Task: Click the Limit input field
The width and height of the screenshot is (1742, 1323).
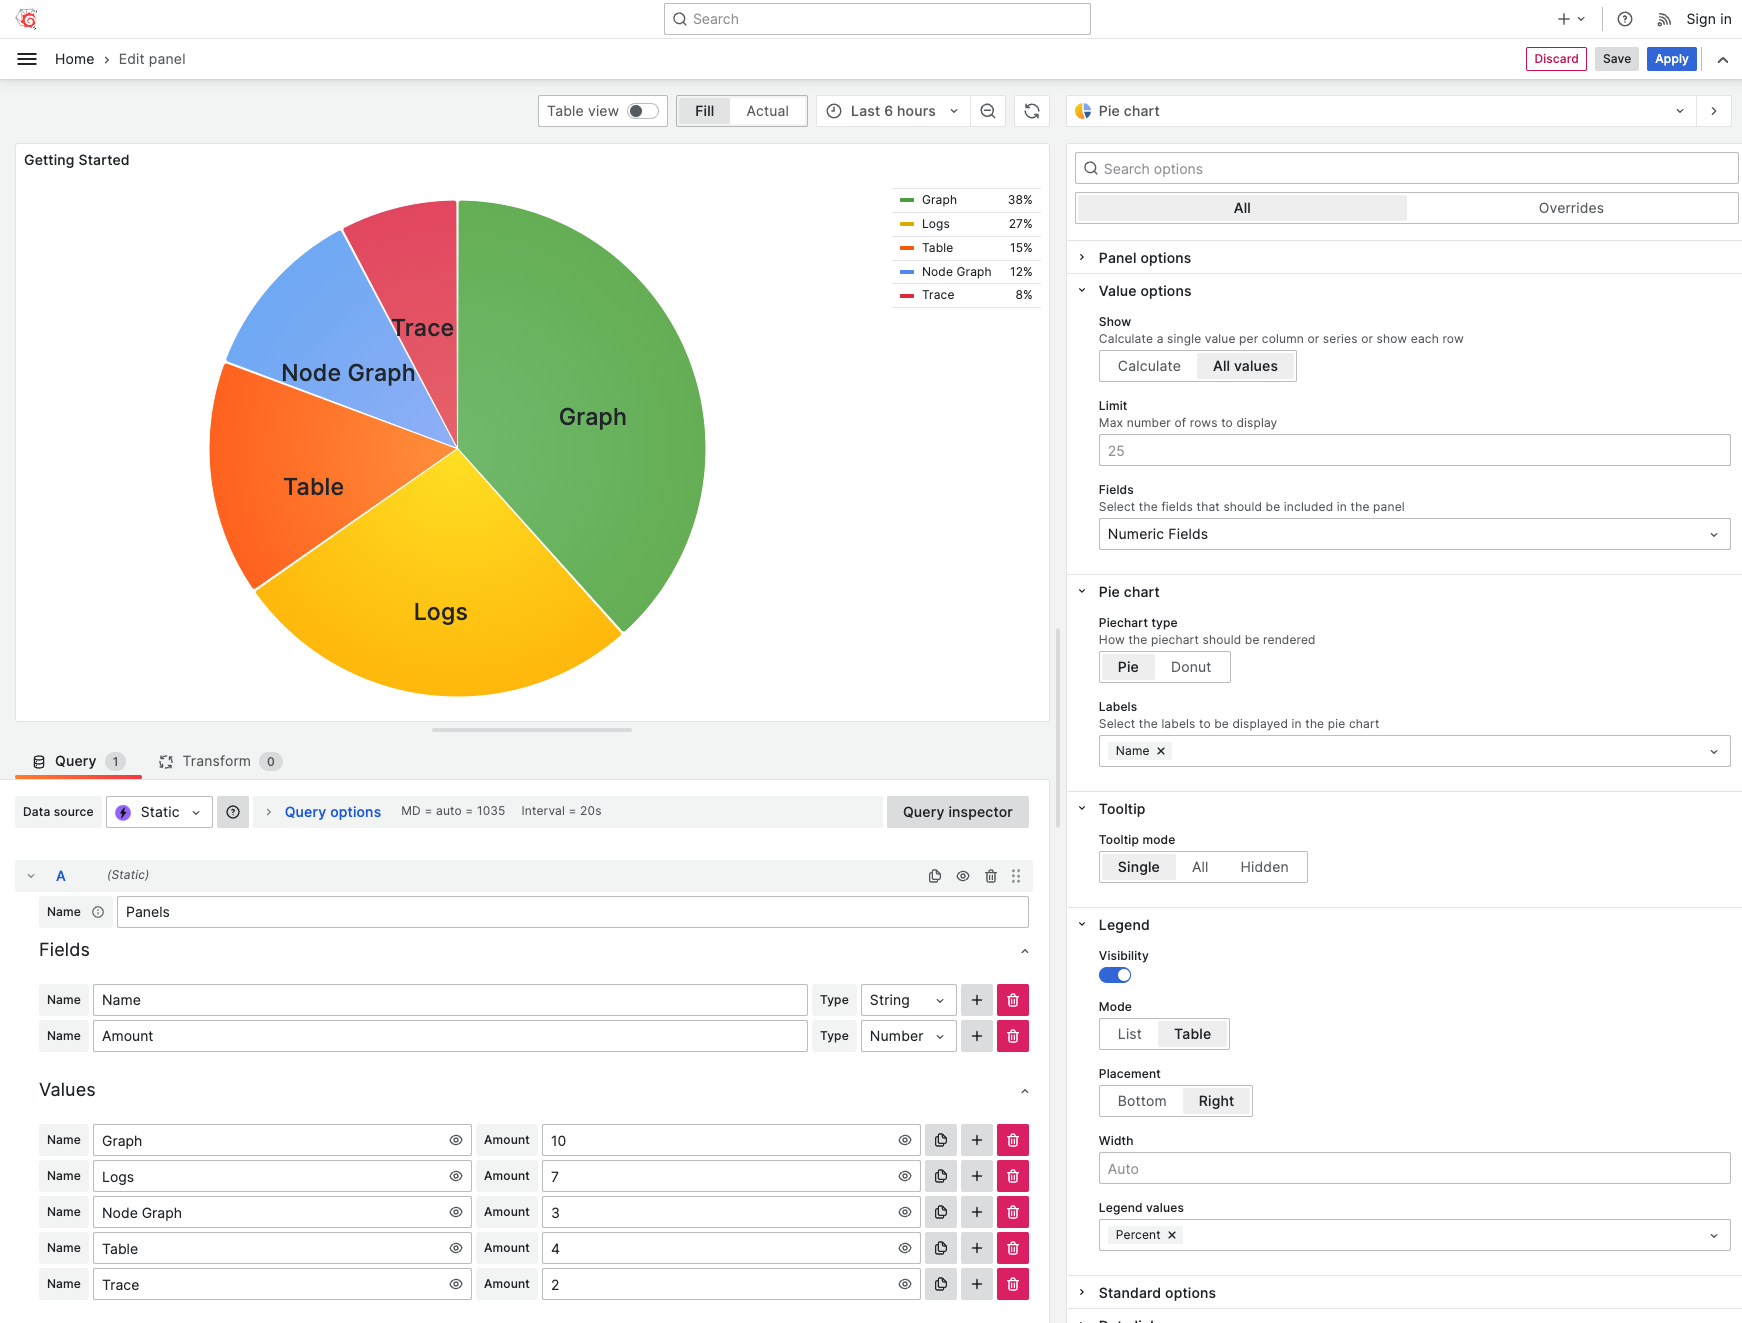Action: [x=1413, y=450]
